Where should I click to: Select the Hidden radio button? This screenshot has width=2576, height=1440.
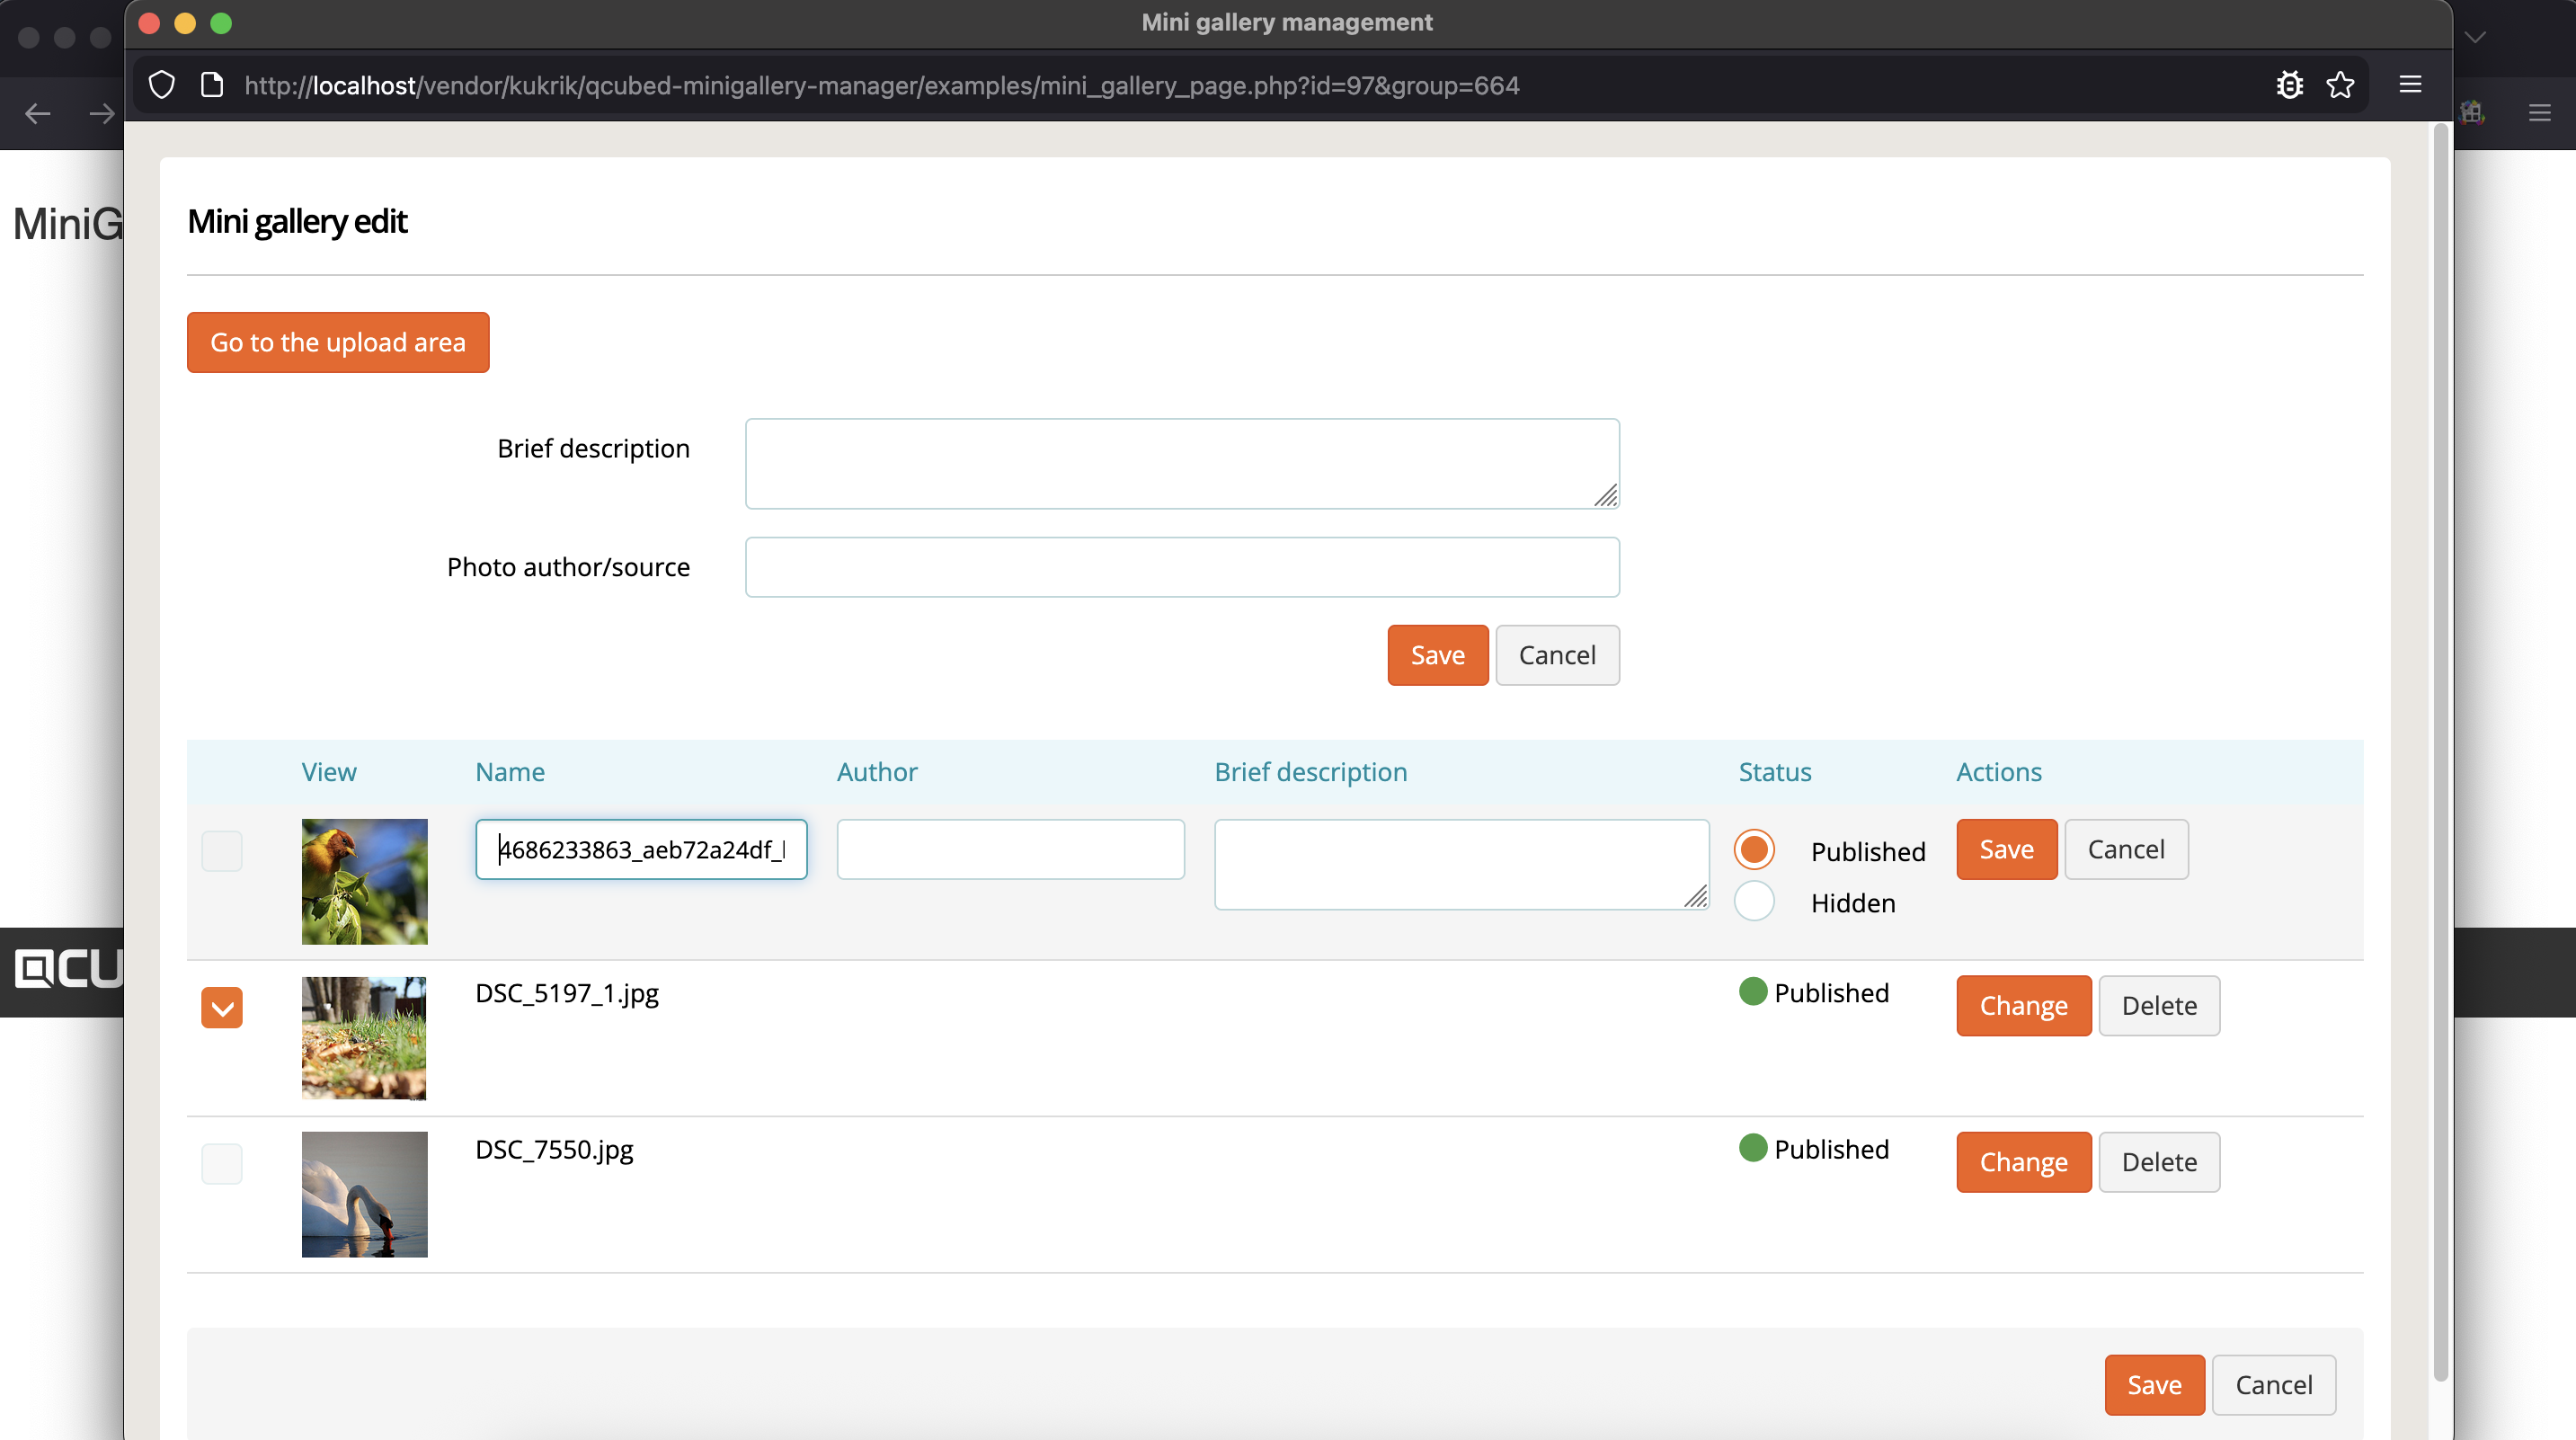point(1754,901)
